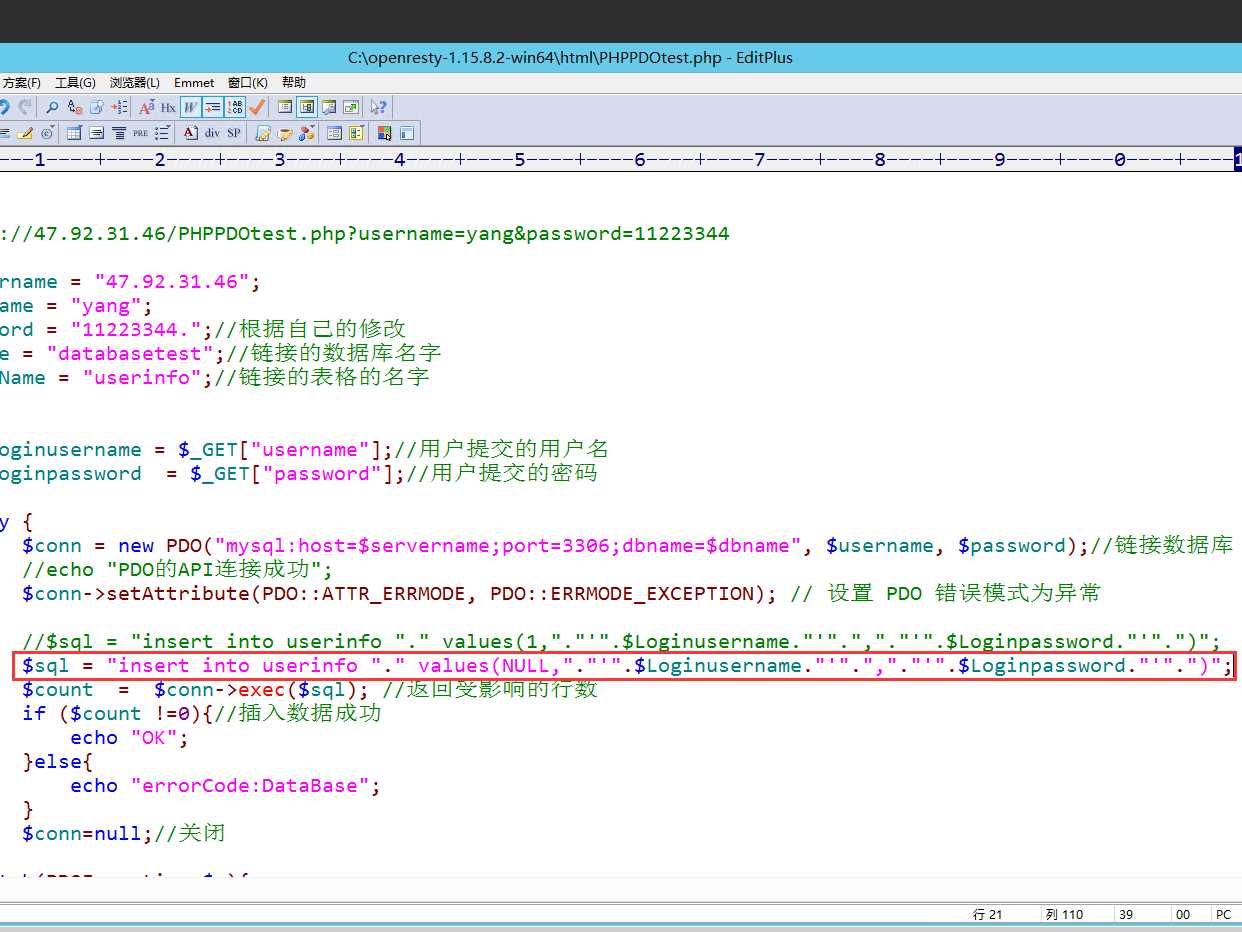Toggle the Hx hex viewer

point(168,107)
